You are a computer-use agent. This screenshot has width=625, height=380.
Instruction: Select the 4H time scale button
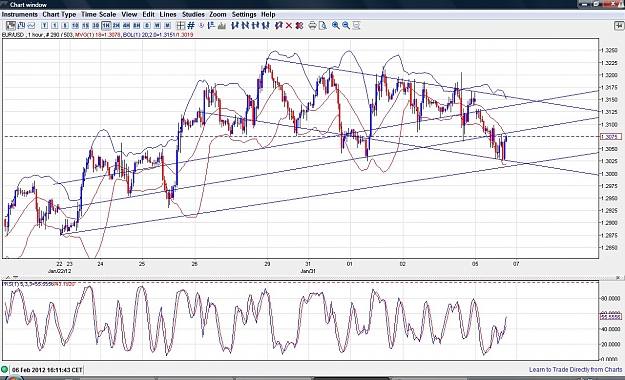click(126, 26)
